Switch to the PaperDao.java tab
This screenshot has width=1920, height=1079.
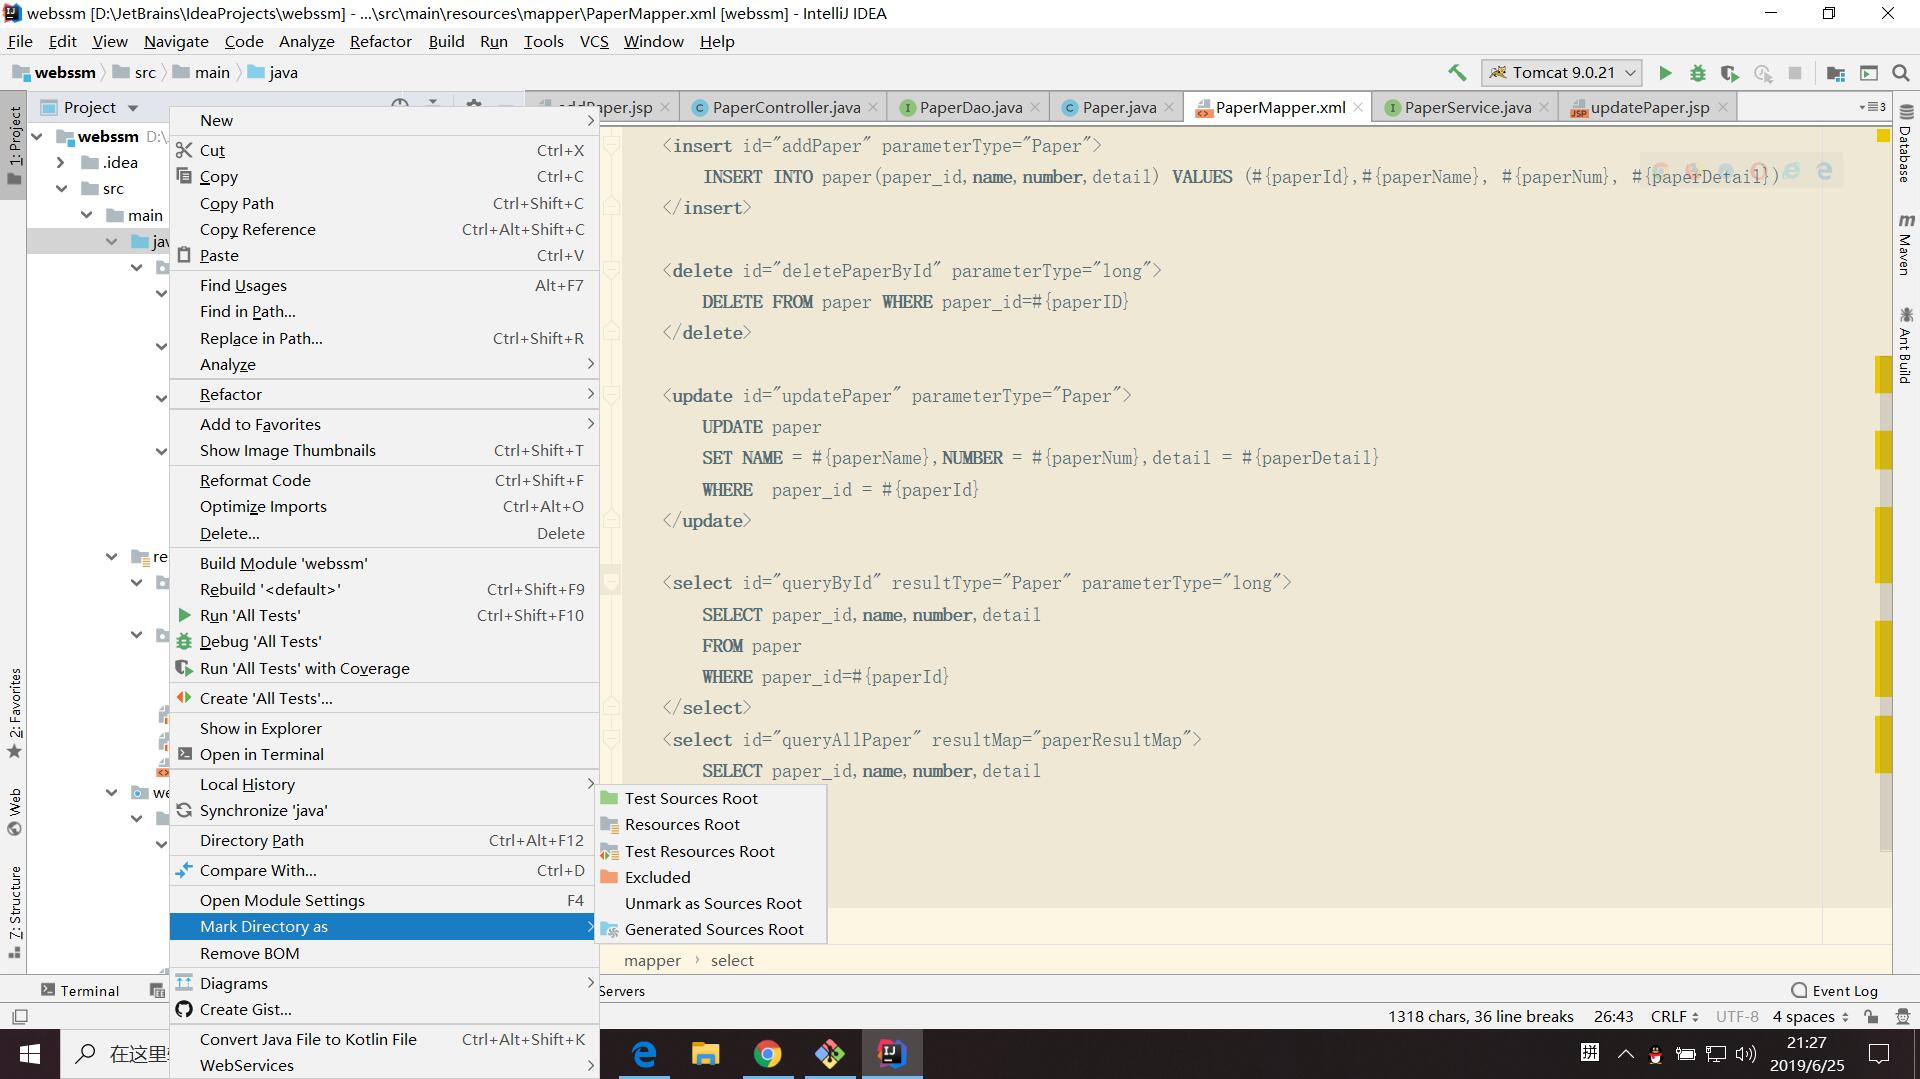[x=969, y=107]
